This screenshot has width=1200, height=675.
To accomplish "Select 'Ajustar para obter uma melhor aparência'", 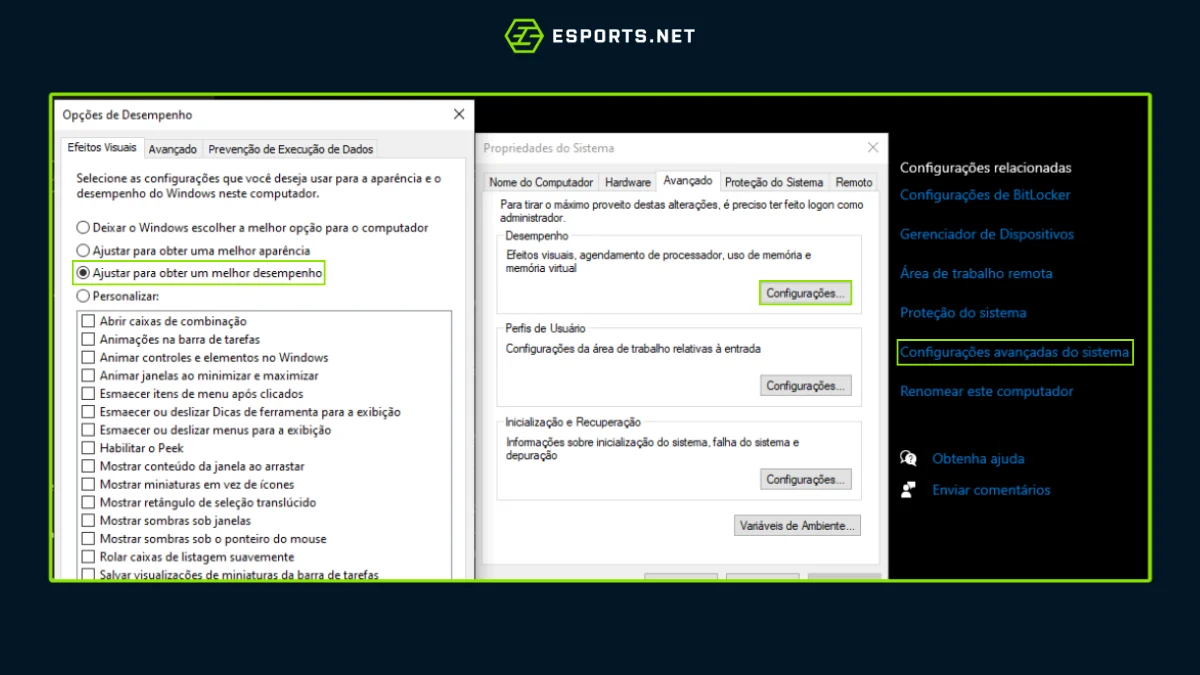I will (x=83, y=250).
